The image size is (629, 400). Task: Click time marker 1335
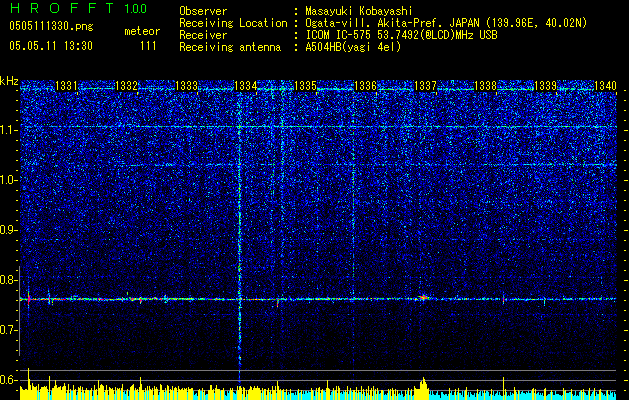click(x=306, y=85)
